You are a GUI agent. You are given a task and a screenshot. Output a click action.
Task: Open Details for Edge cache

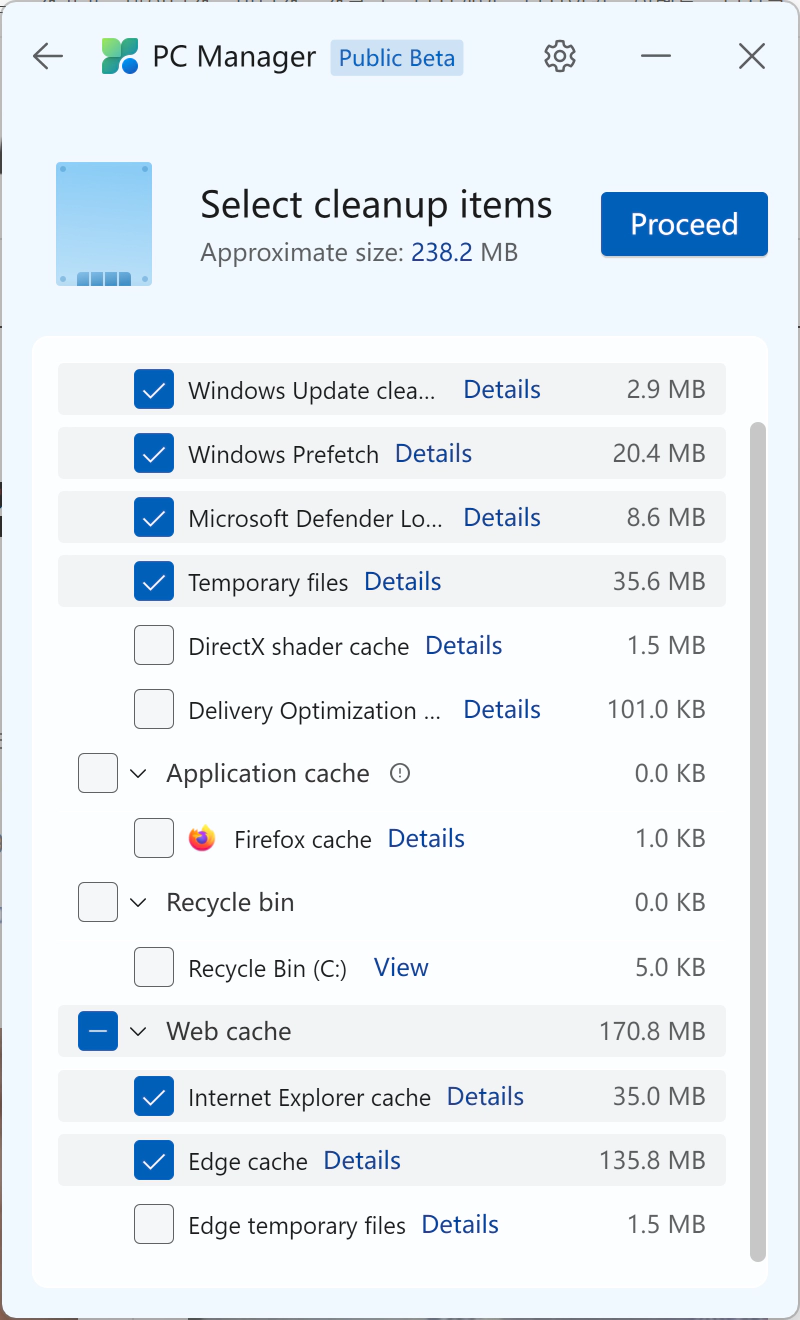pyautogui.click(x=362, y=1160)
